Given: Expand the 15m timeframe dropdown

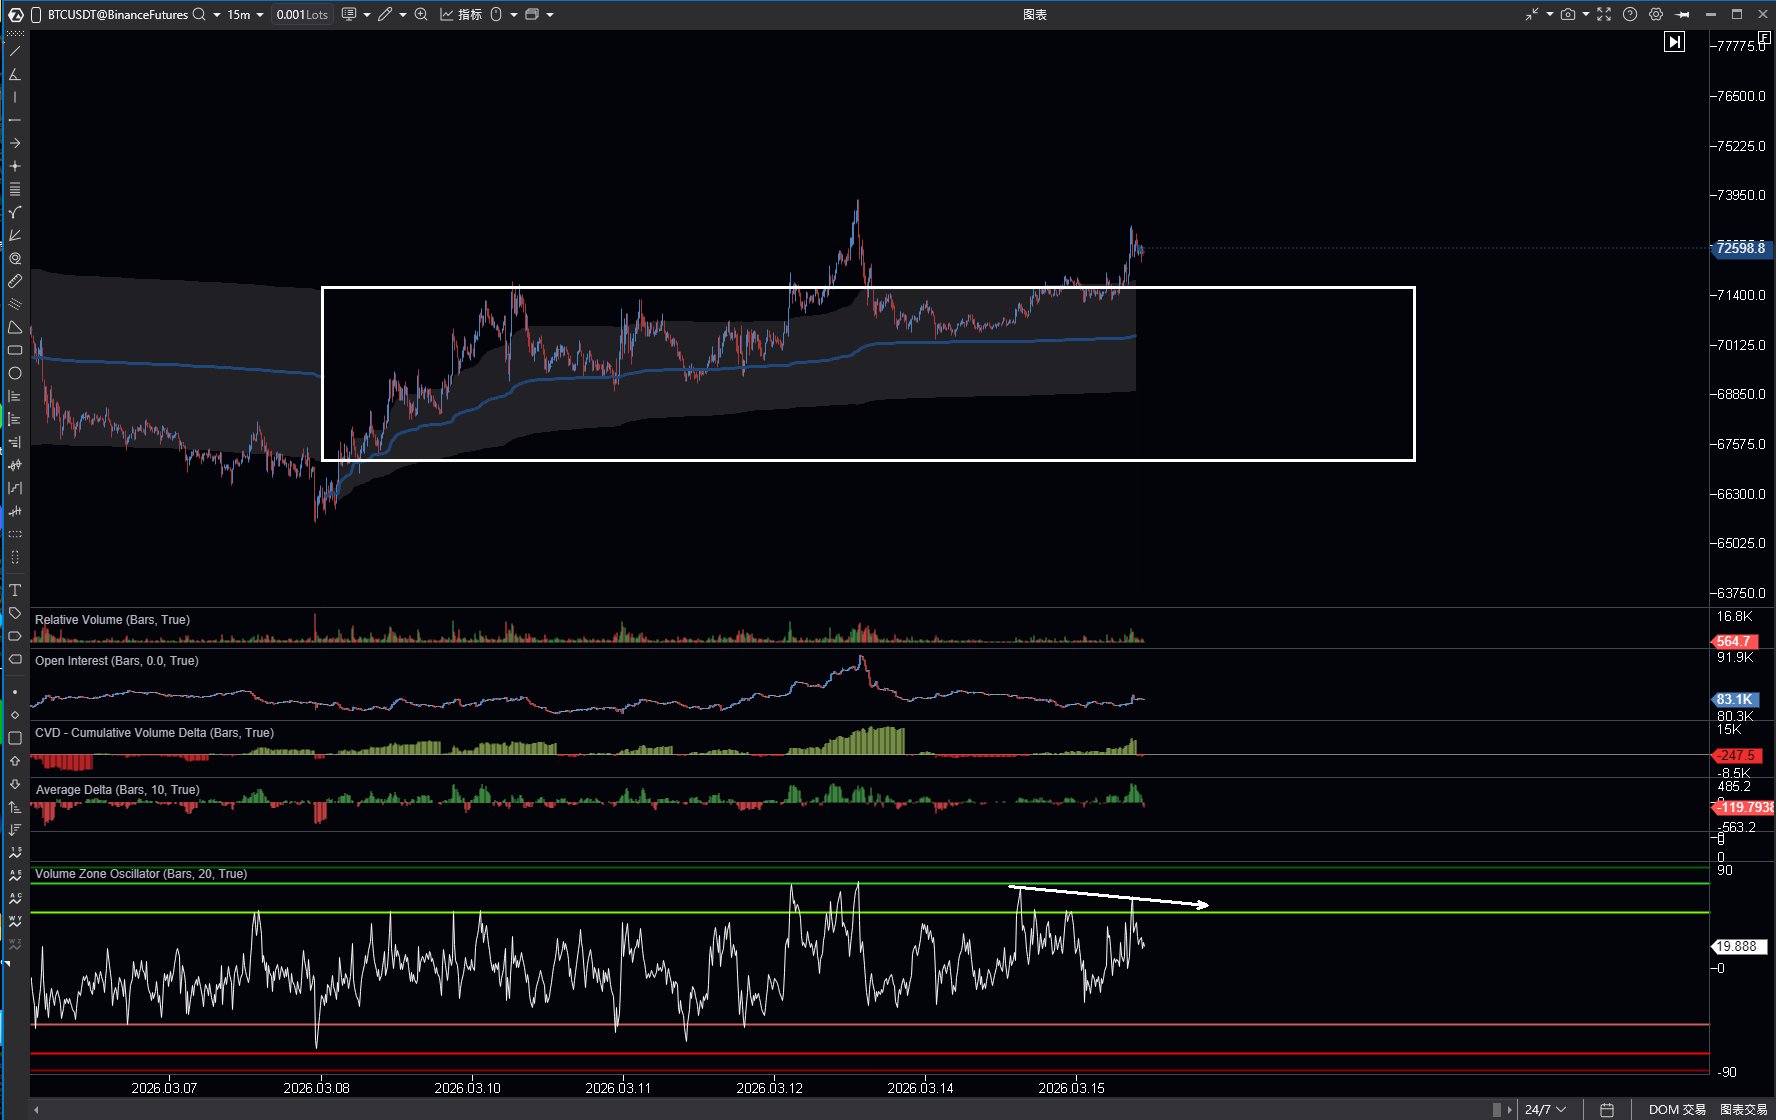Looking at the screenshot, I should point(260,15).
